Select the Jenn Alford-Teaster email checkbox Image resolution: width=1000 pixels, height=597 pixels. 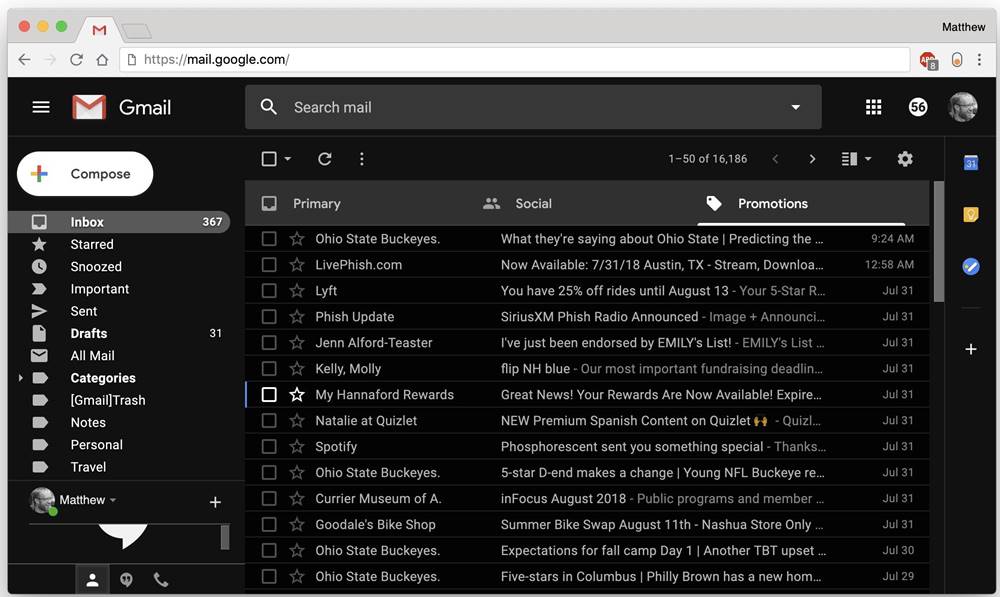click(269, 343)
